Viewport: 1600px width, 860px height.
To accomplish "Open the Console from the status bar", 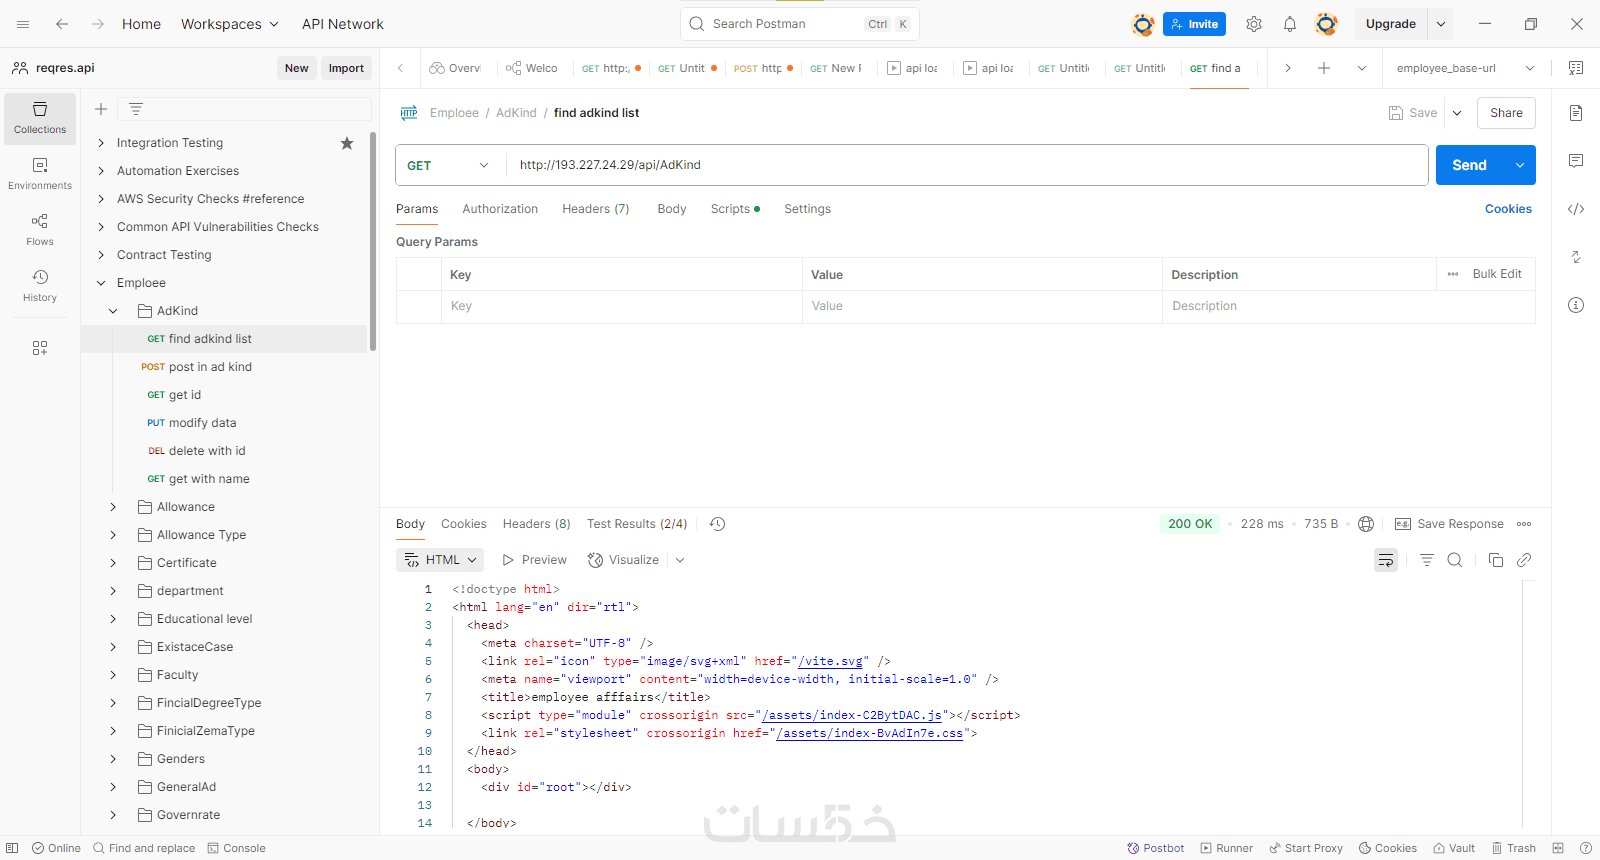I will click(x=237, y=848).
